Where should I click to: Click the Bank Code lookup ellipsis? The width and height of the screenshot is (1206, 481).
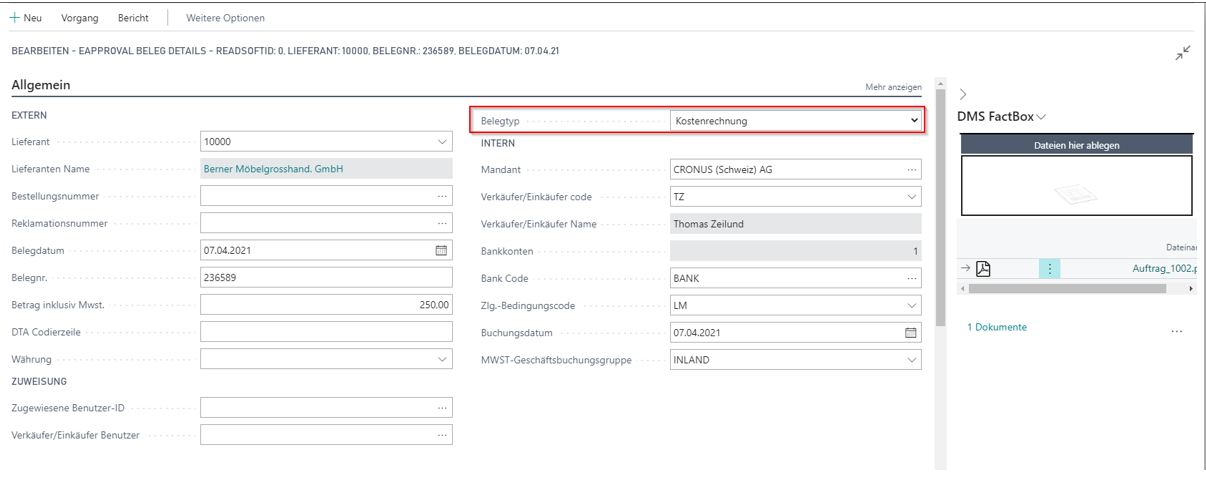coord(911,278)
